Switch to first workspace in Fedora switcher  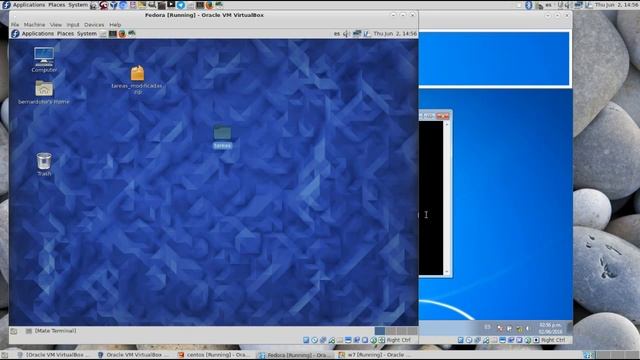pos(380,331)
